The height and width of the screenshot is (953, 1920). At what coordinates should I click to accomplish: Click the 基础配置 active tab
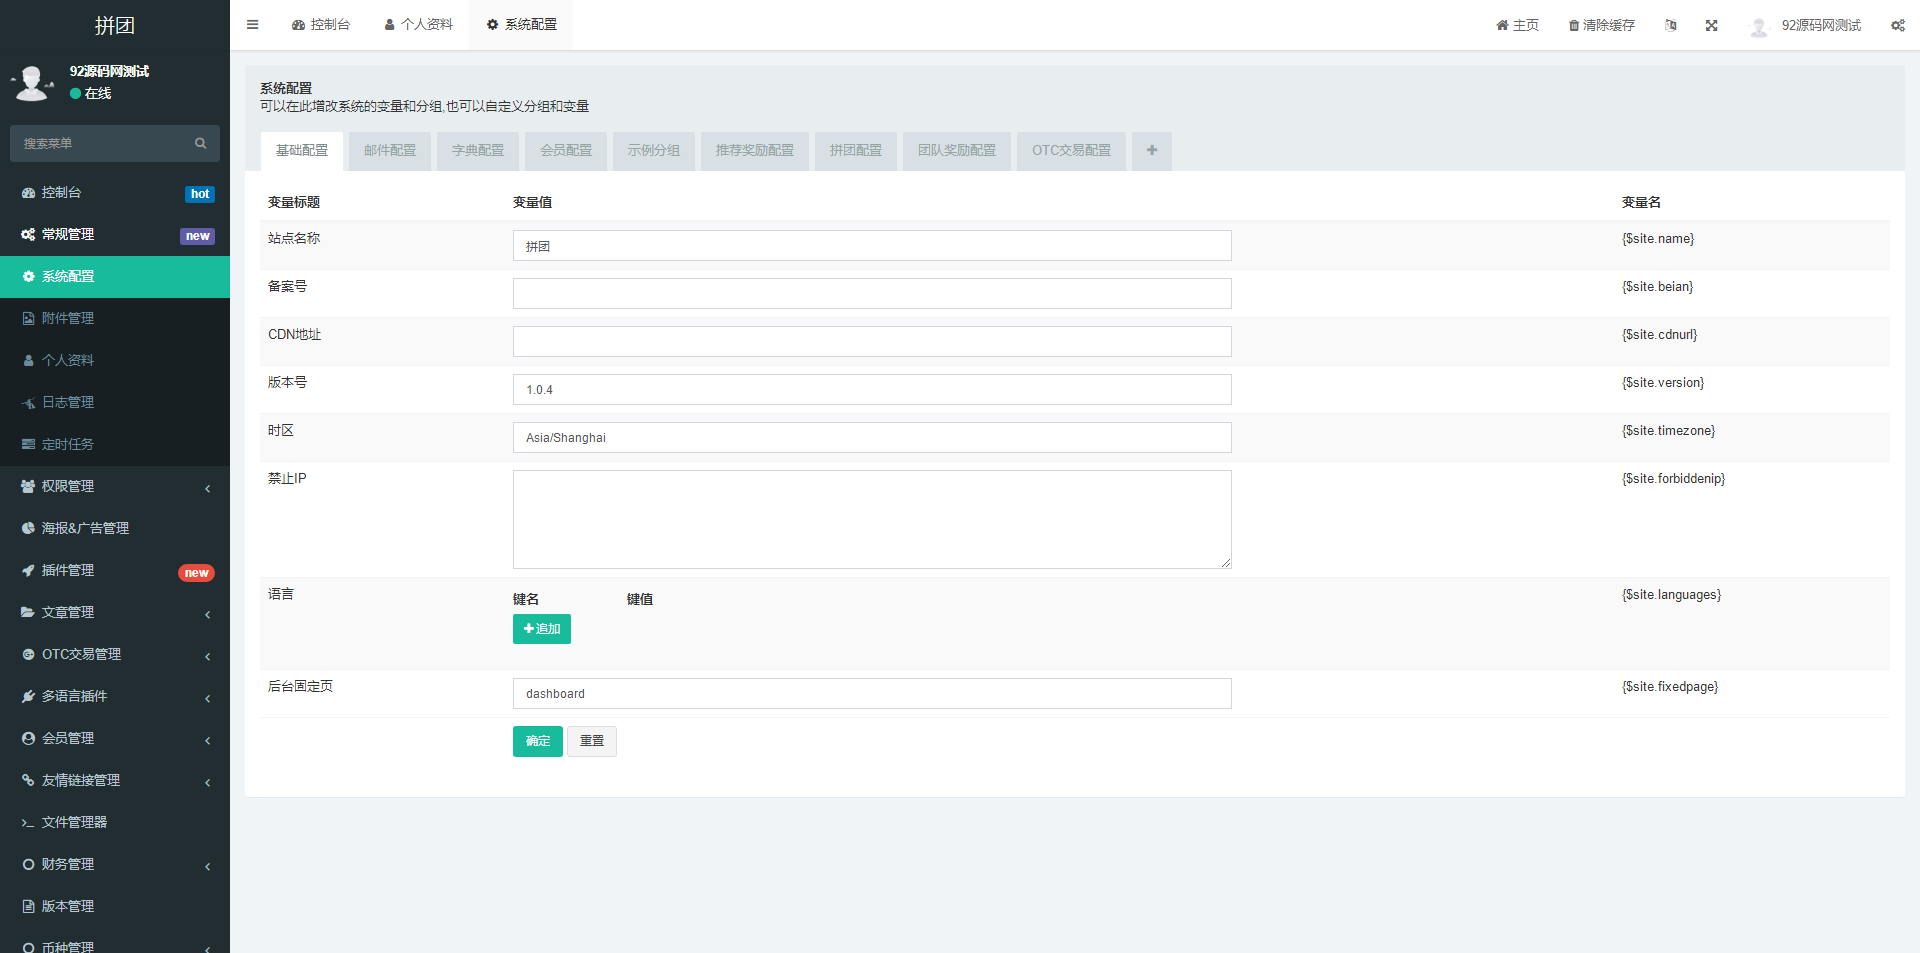(302, 151)
